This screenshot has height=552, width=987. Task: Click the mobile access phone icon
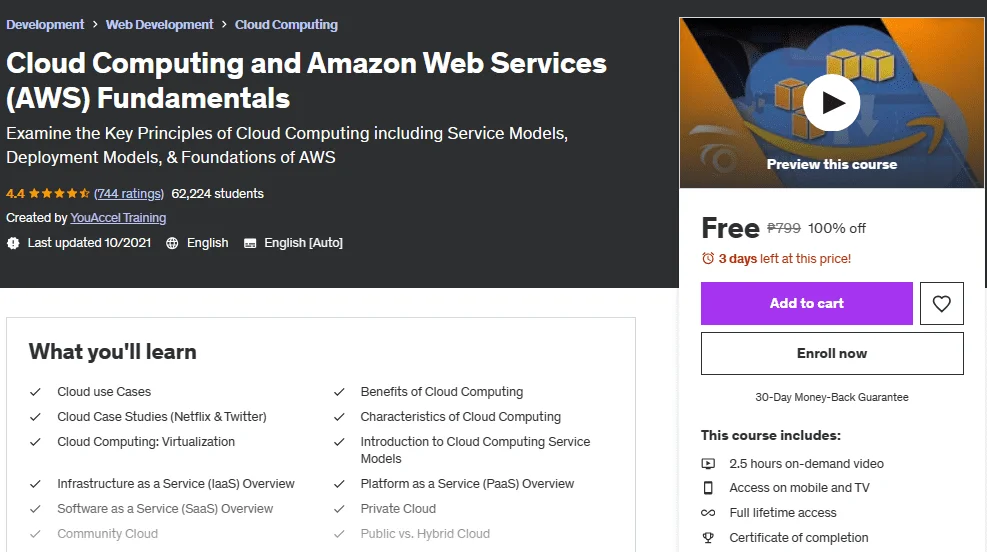coord(708,488)
